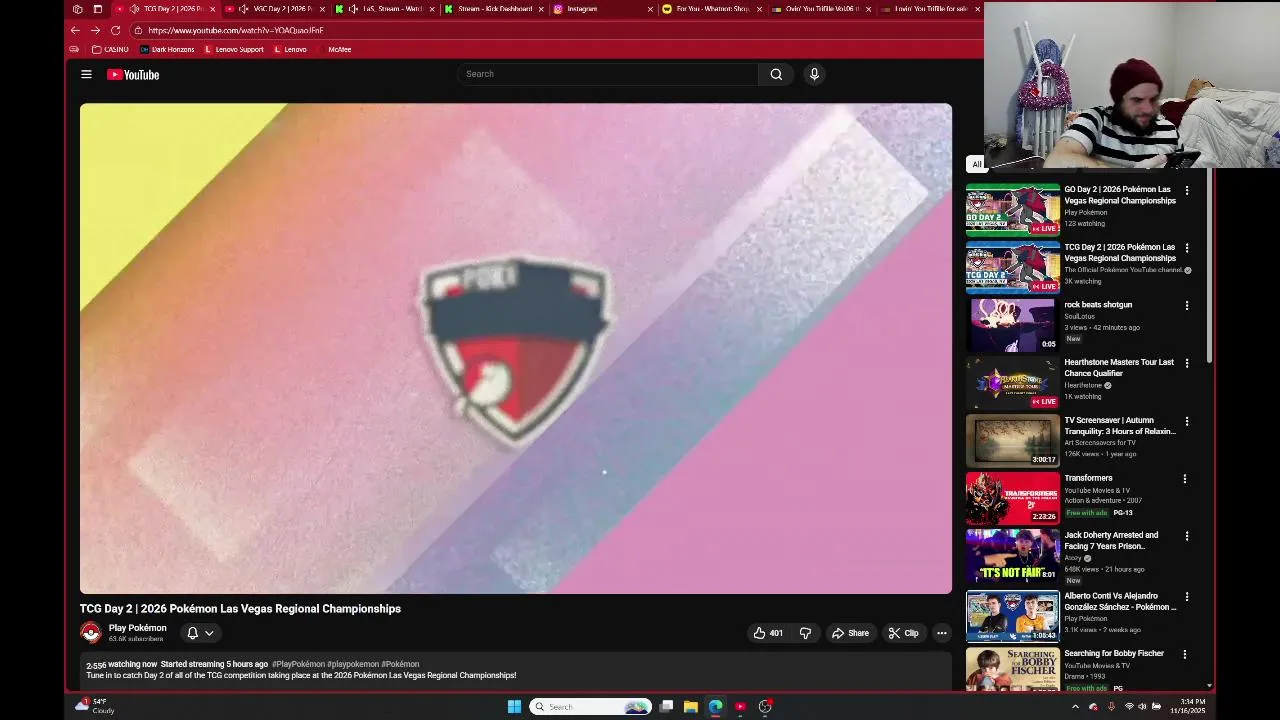Open the Play Pokémon channel name

click(x=137, y=628)
